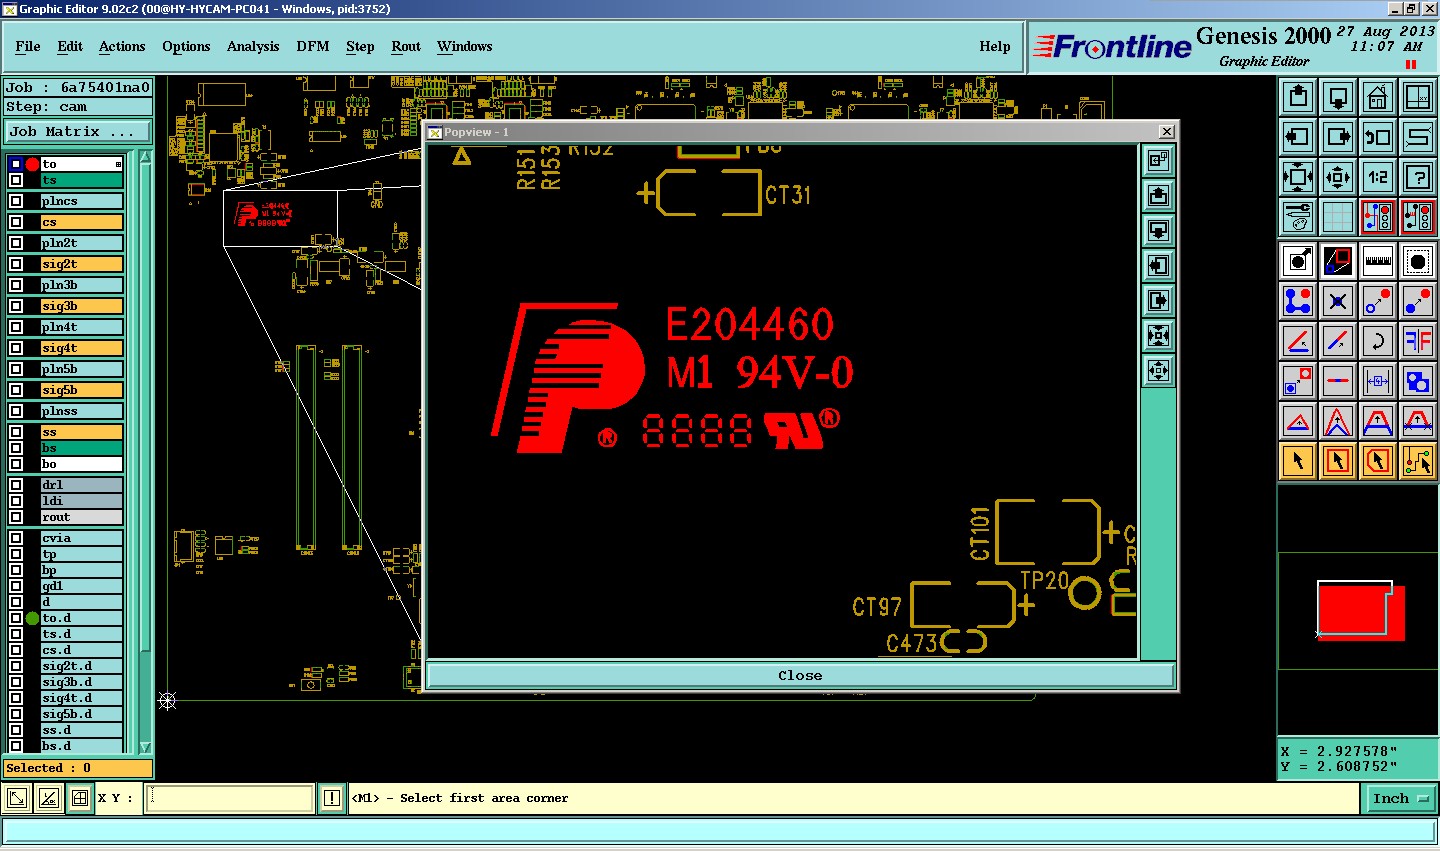Click the Close button in Popview
The image size is (1440, 851).
click(x=800, y=675)
